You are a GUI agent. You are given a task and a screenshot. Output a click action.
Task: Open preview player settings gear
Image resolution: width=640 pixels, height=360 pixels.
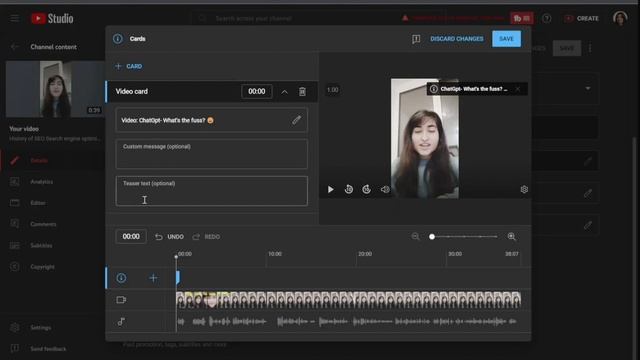(524, 189)
